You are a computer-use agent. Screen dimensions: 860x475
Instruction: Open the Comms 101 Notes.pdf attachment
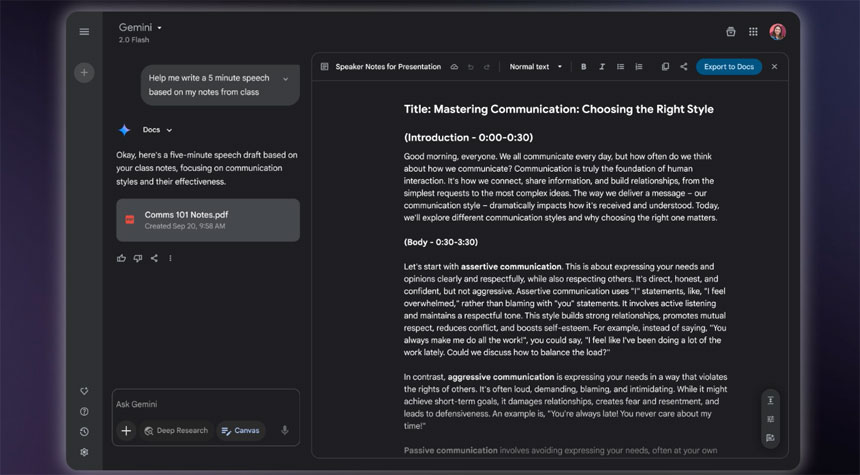208,220
